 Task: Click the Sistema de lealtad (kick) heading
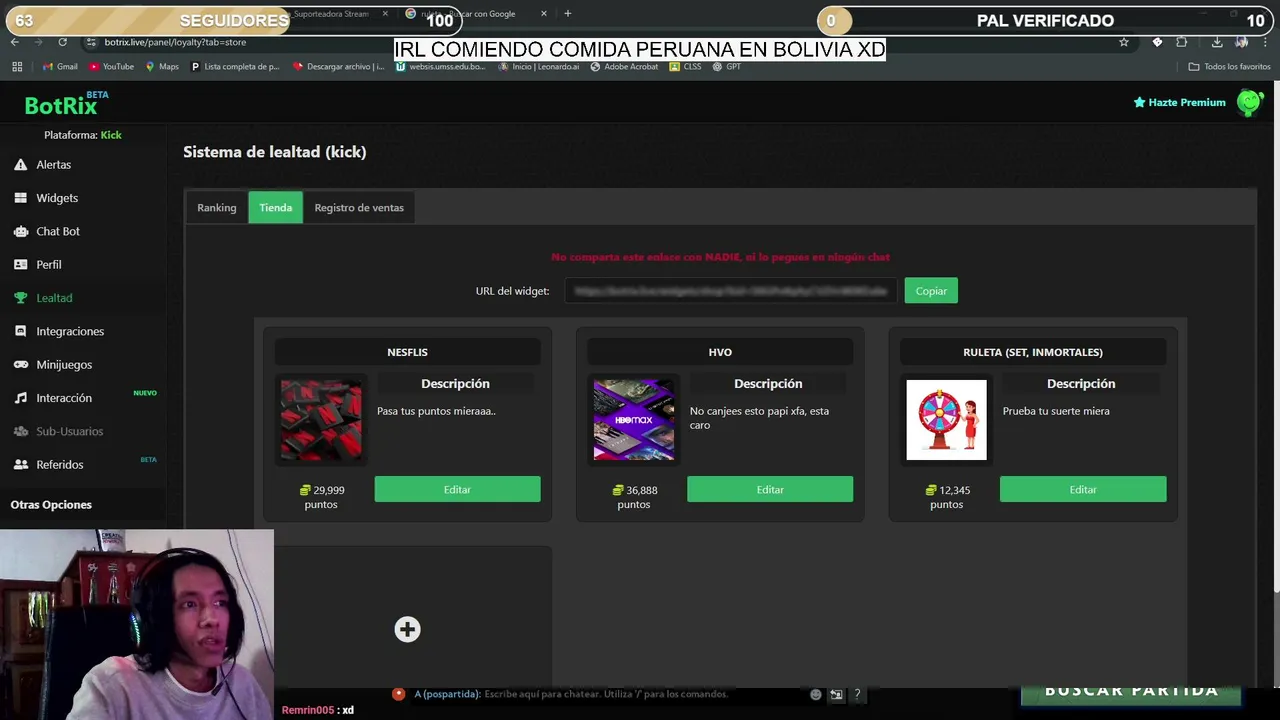pyautogui.click(x=275, y=152)
